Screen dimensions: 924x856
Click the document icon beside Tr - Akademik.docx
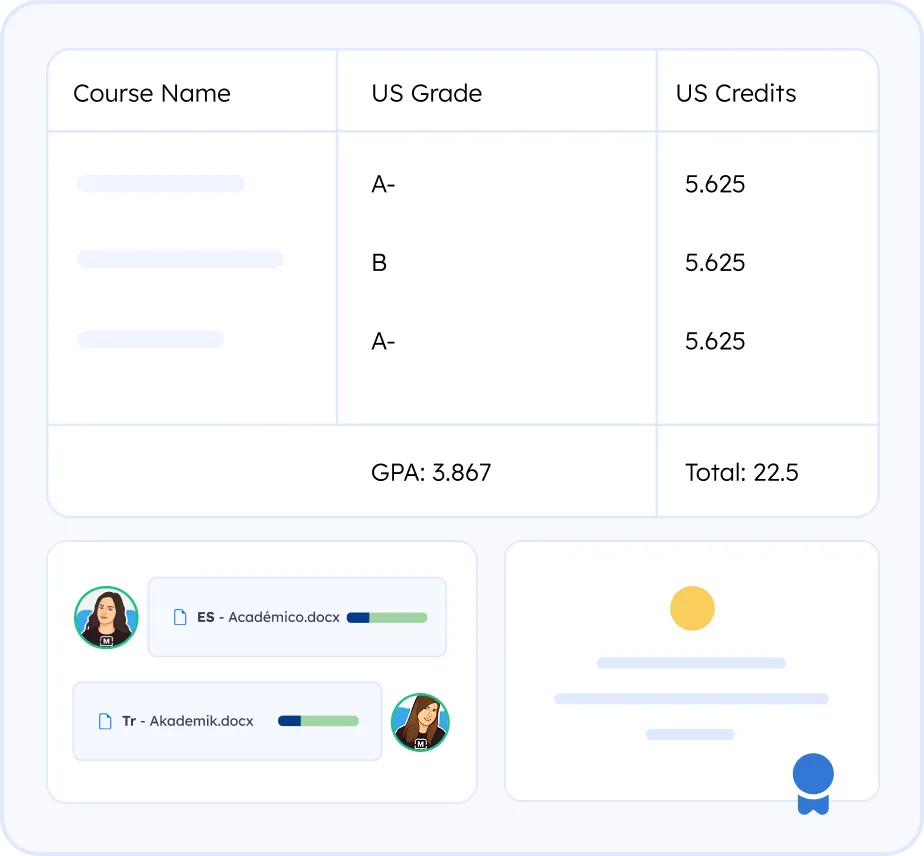tap(105, 721)
